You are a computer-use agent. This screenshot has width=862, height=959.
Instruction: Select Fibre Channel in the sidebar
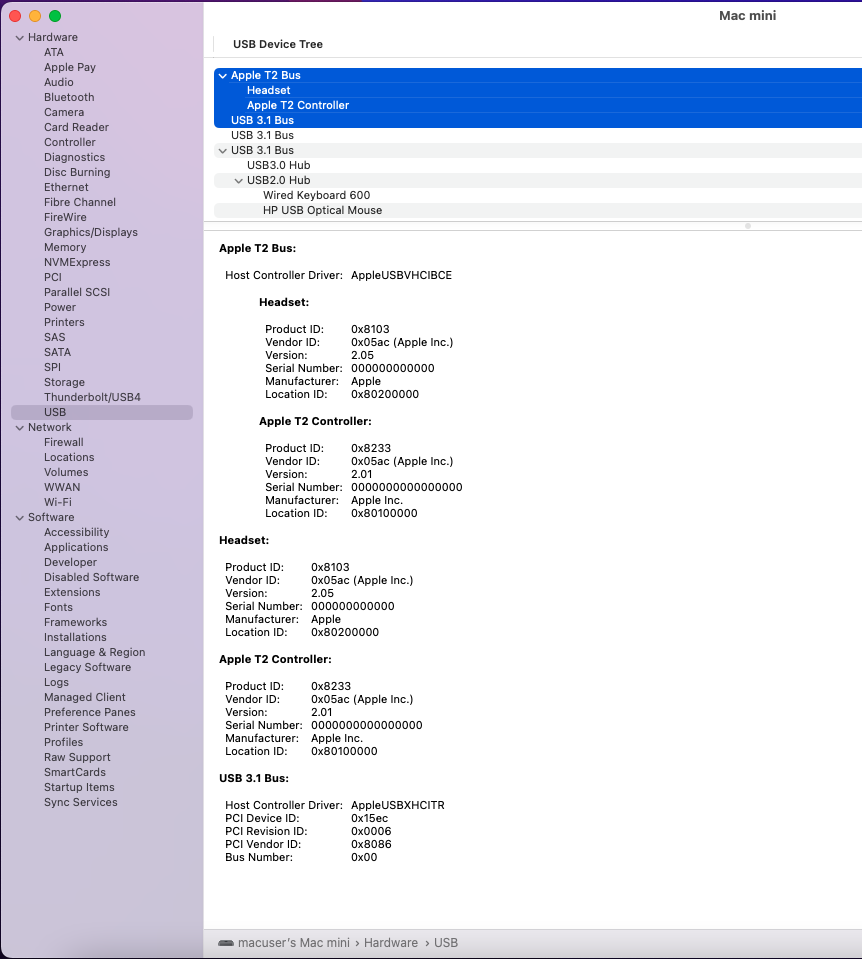tap(80, 202)
